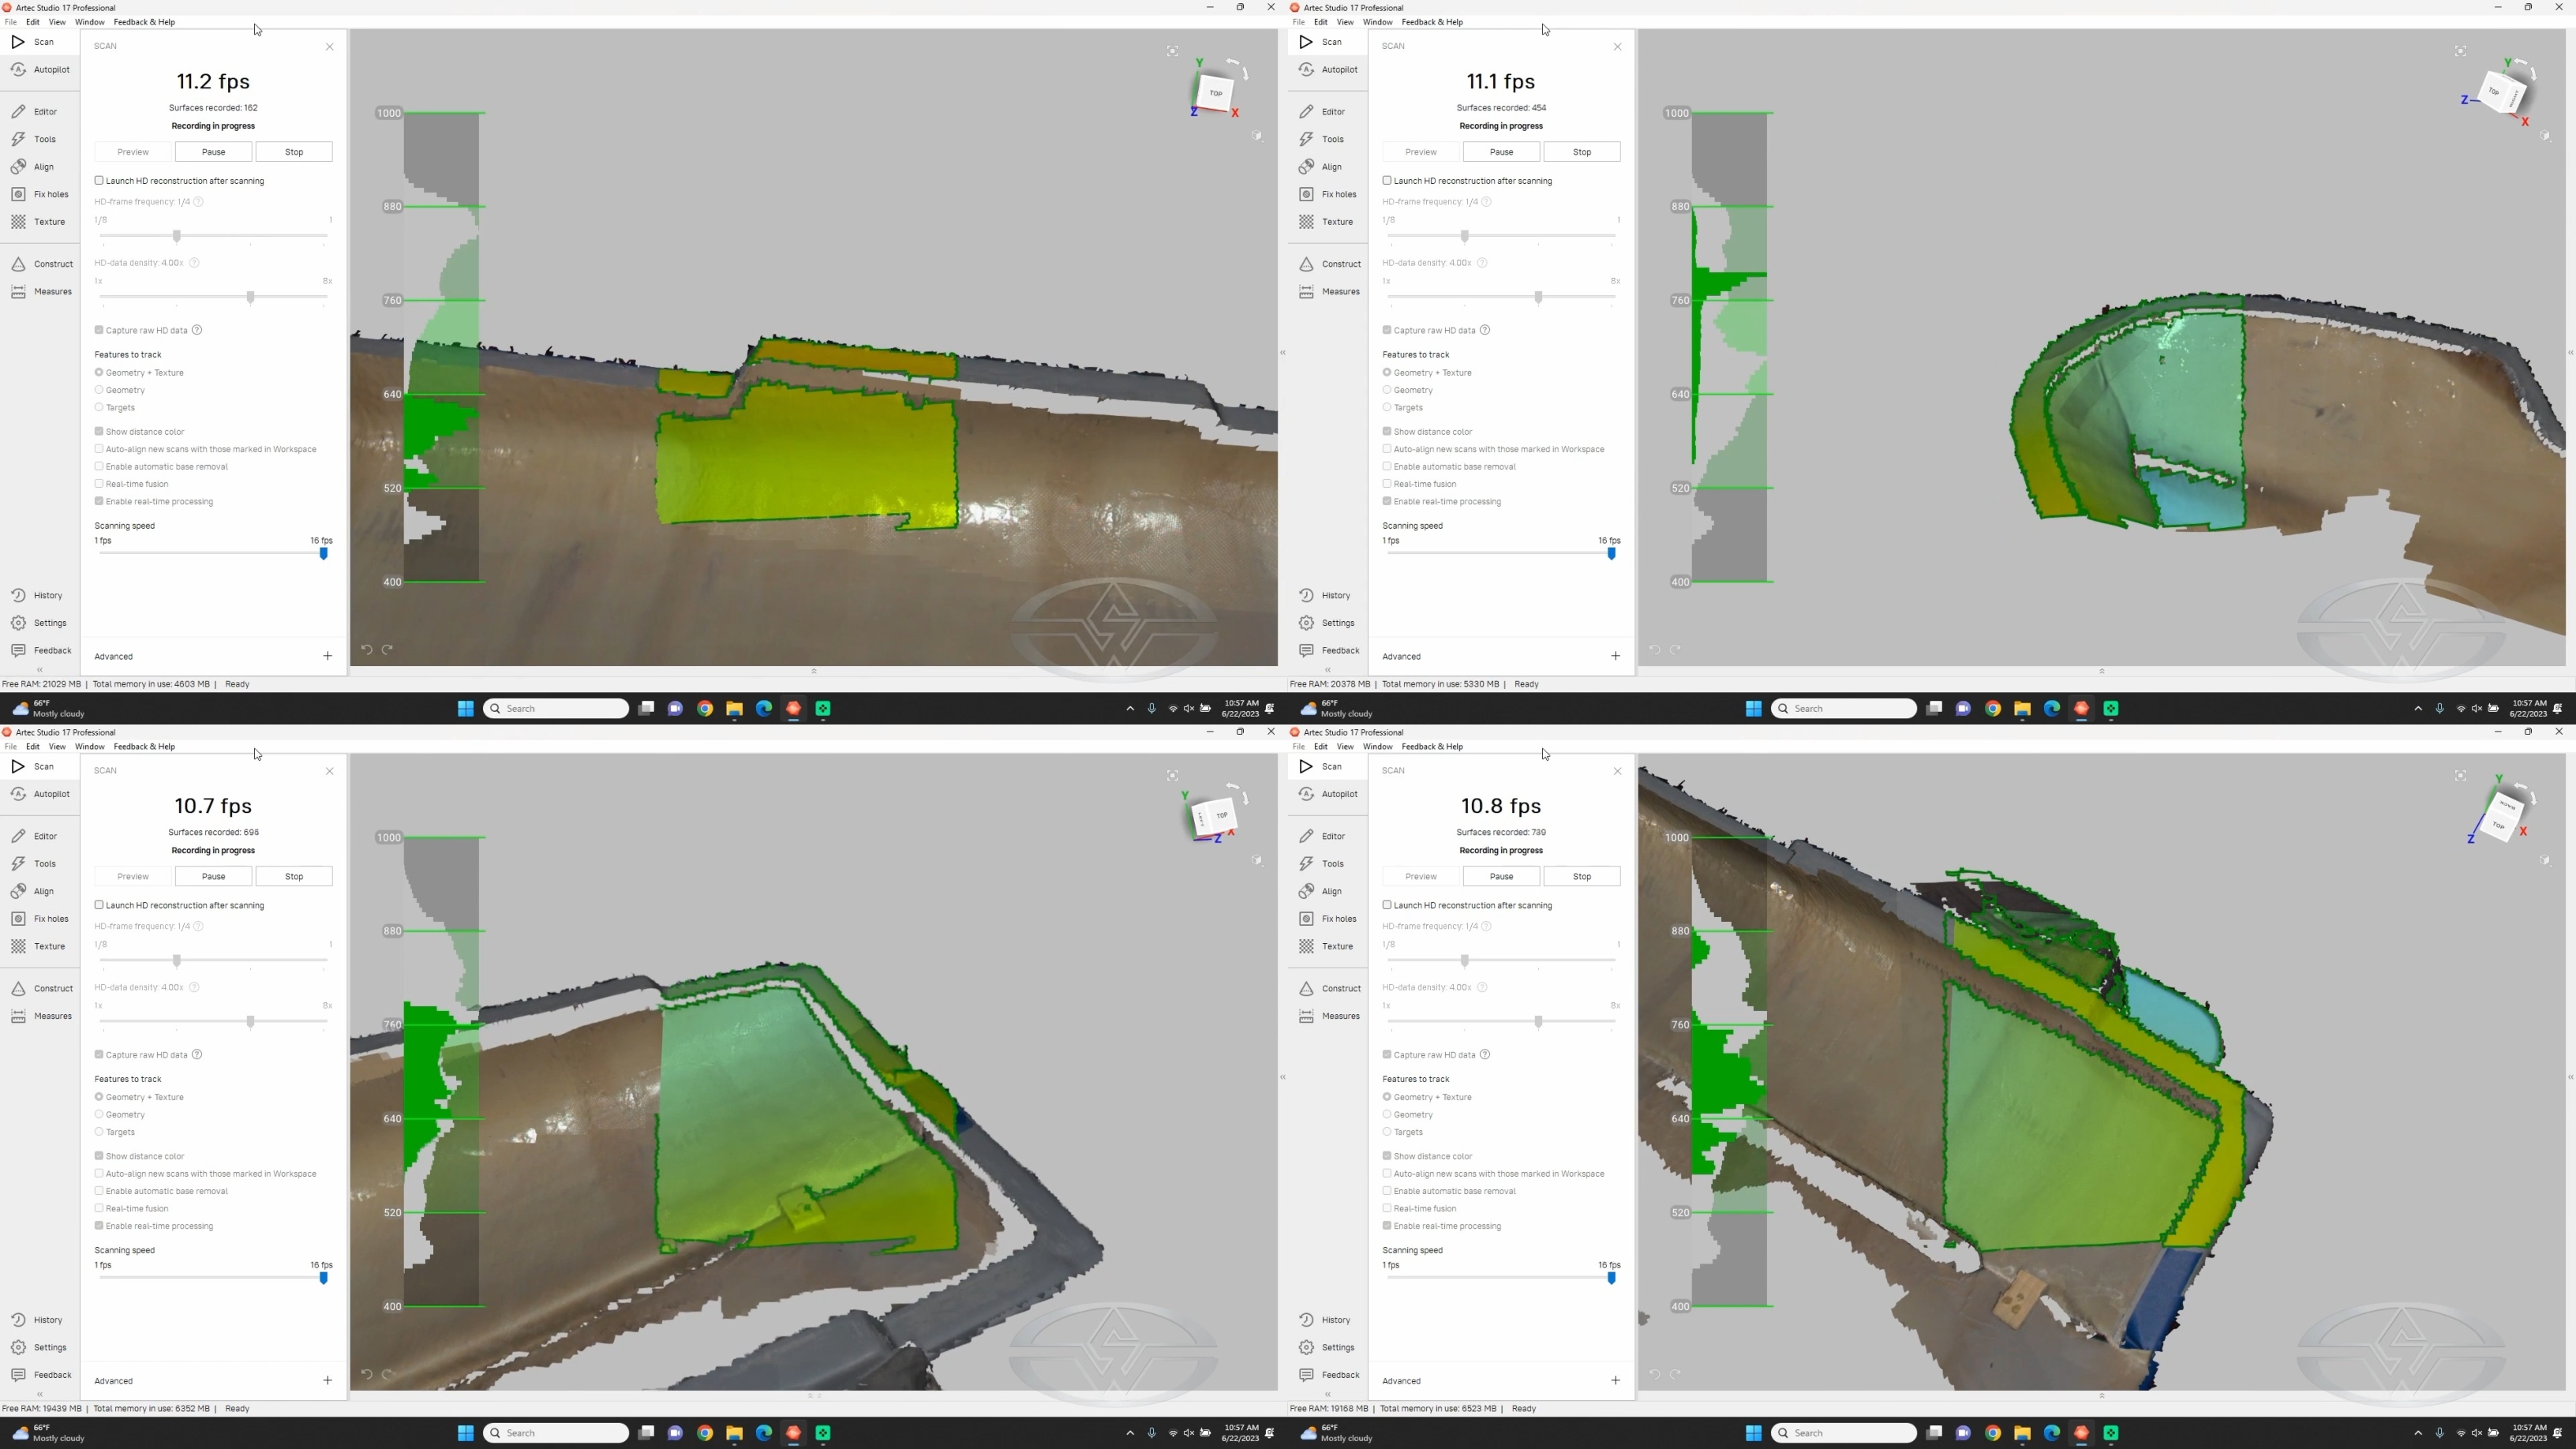Screen dimensions: 2576x1449
Task: Expand Advanced plus in the 11.1 fps window
Action: coord(1615,657)
